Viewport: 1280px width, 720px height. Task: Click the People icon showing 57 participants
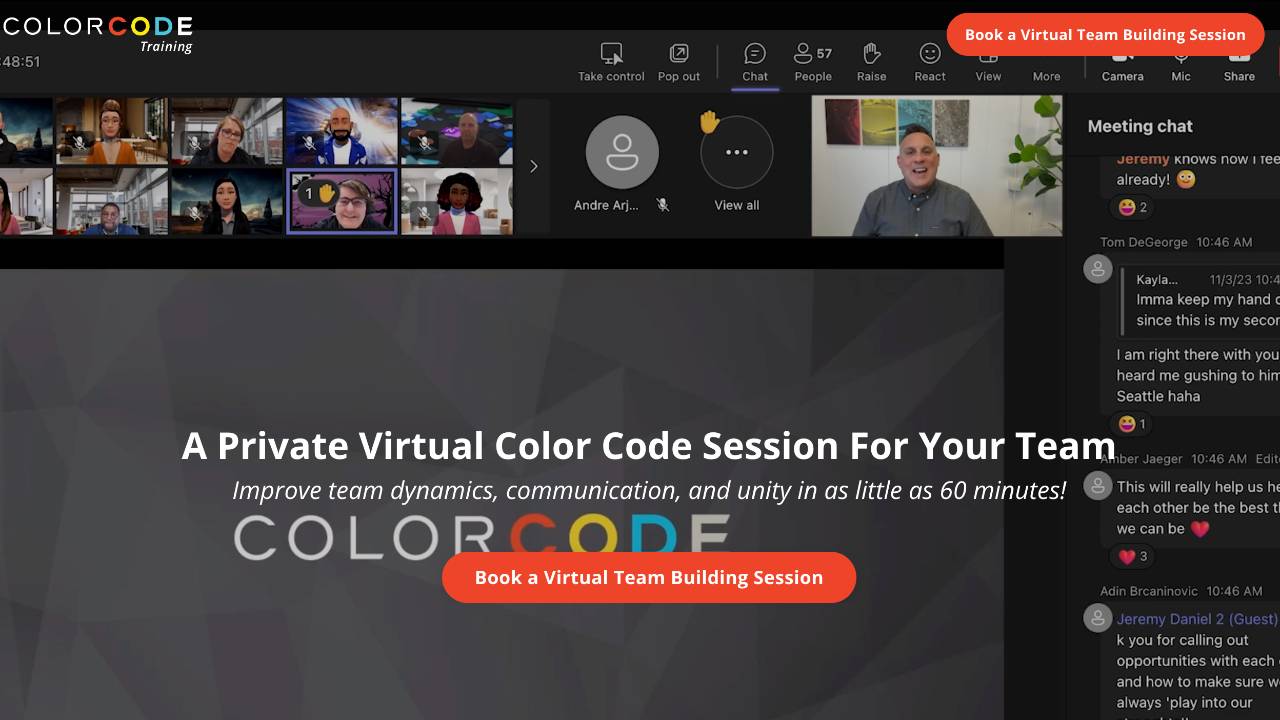813,62
